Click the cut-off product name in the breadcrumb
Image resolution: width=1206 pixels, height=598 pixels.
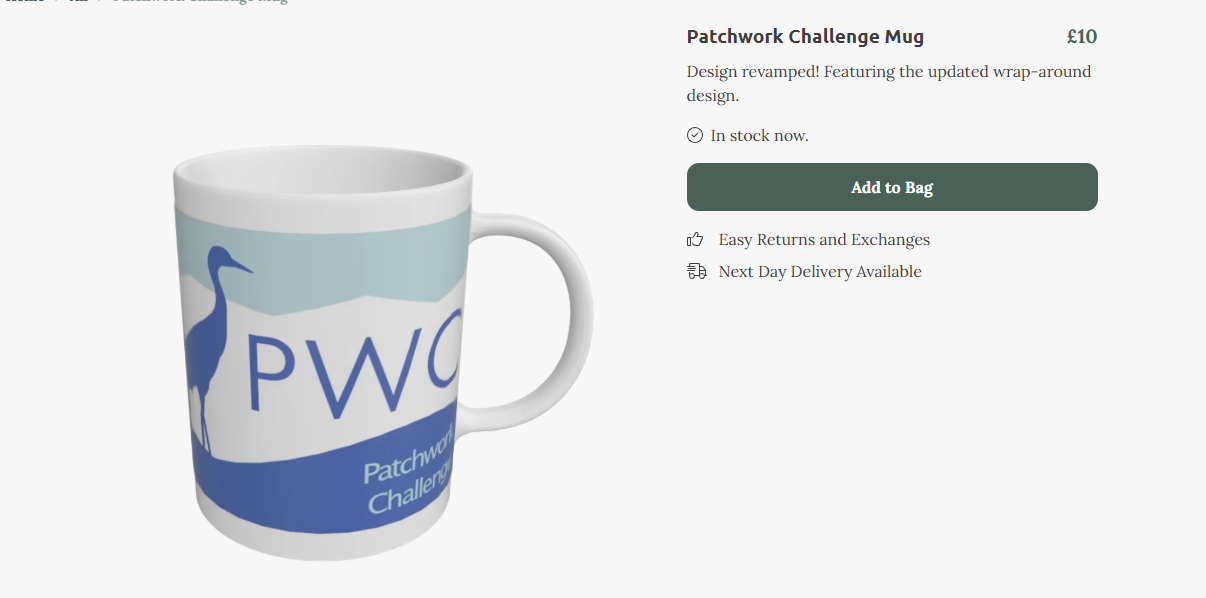(x=200, y=1)
